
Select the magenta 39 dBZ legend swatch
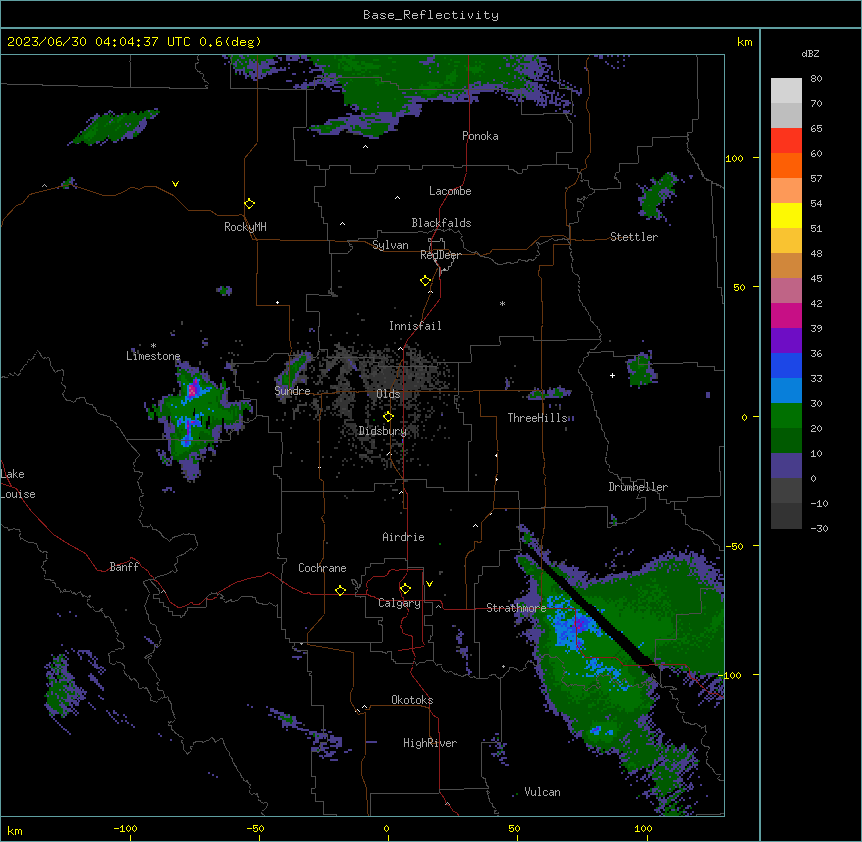pos(786,315)
